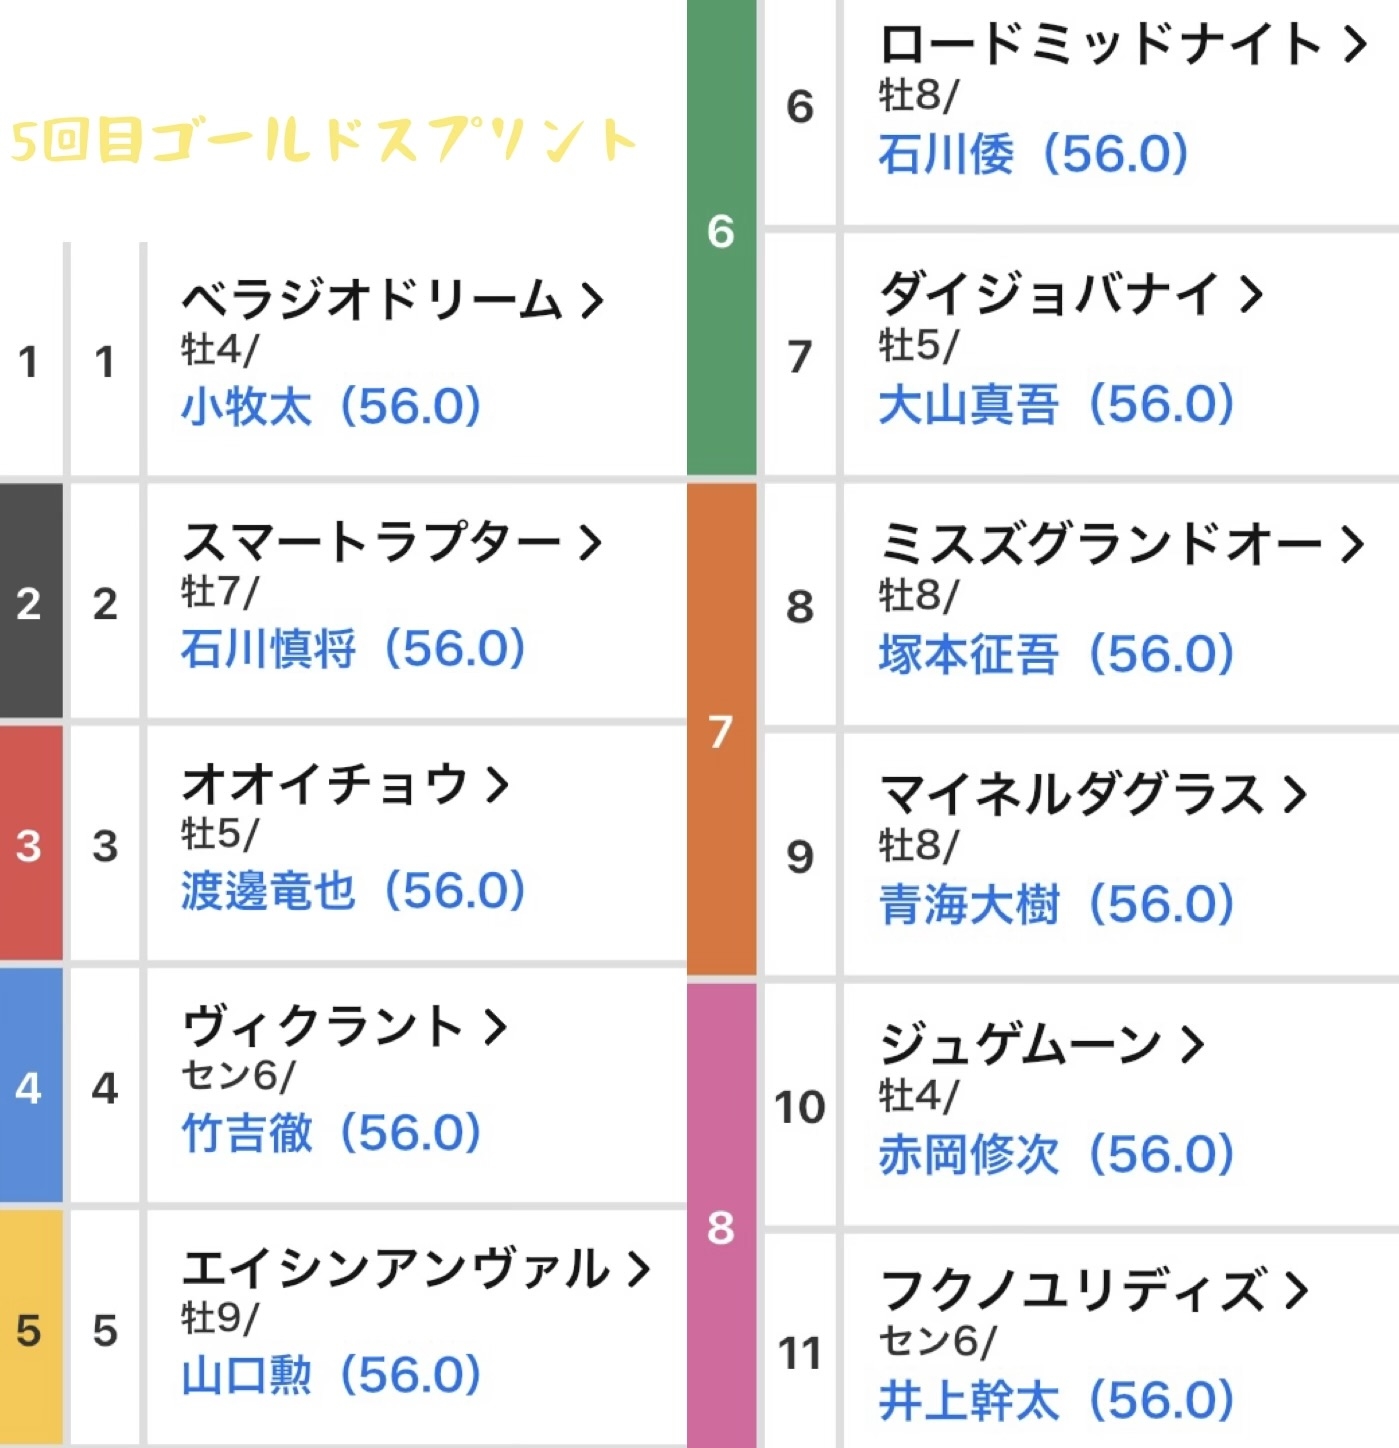Image resolution: width=1399 pixels, height=1448 pixels.
Task: Click jockey link 小牧太 (56.0)
Action: tap(331, 407)
